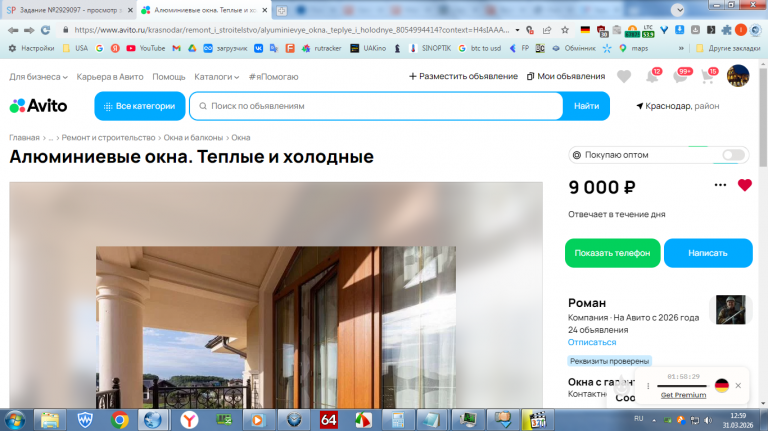
Task: Click Показать телефон button
Action: [x=612, y=253]
